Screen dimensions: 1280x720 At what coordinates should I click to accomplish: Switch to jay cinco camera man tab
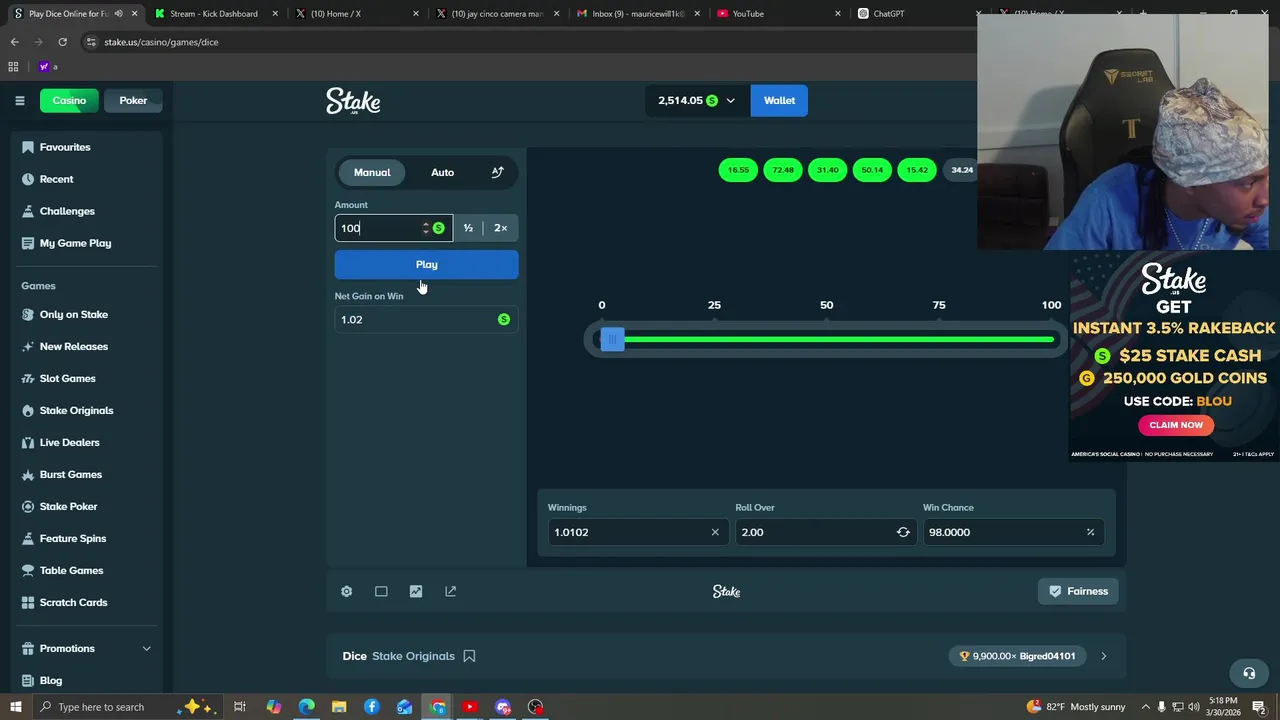[x=497, y=13]
